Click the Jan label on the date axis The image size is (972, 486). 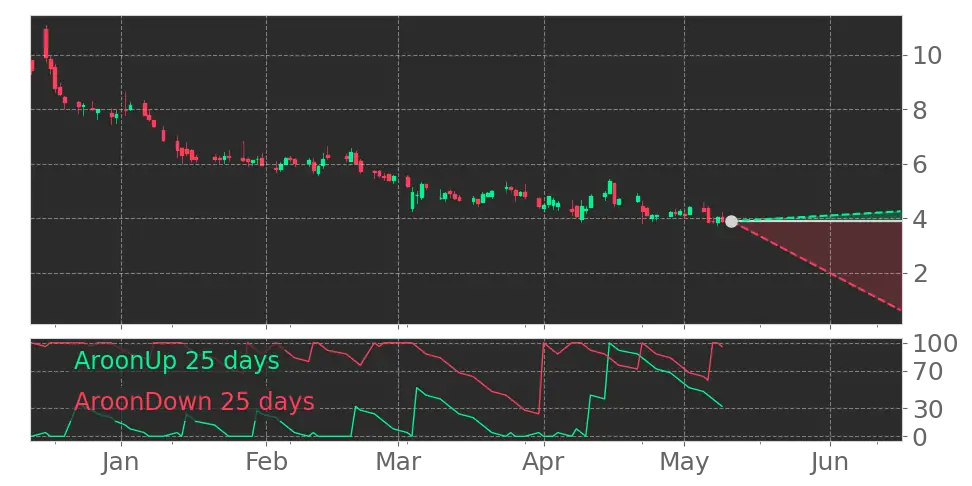(x=122, y=462)
